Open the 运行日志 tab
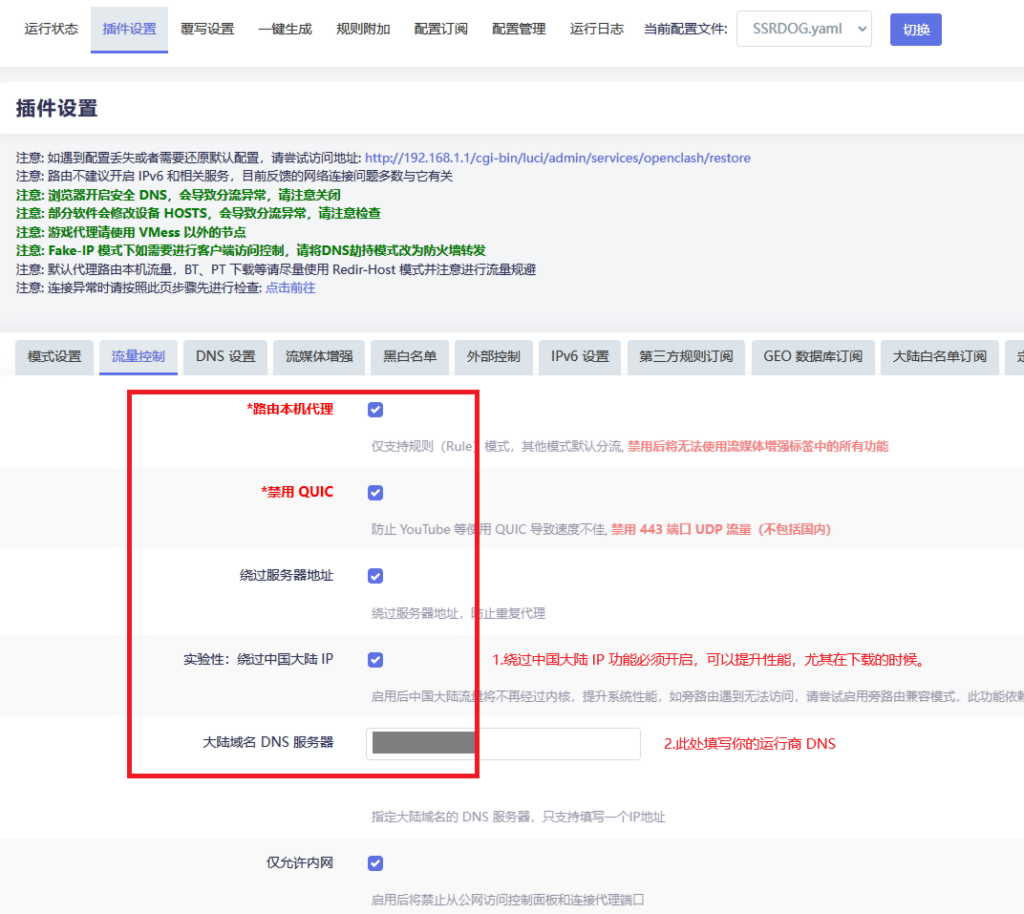1024x914 pixels. 597,29
